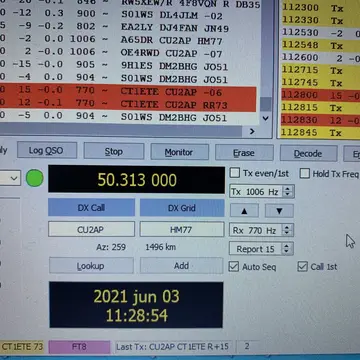
Task: Click the Decode button
Action: click(x=308, y=154)
